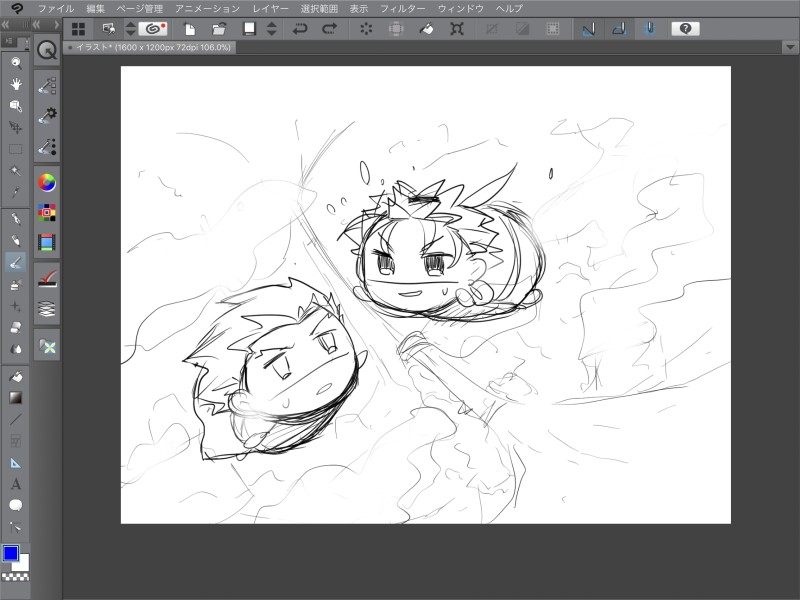Toggle Snap to Special Ruler

(619, 29)
